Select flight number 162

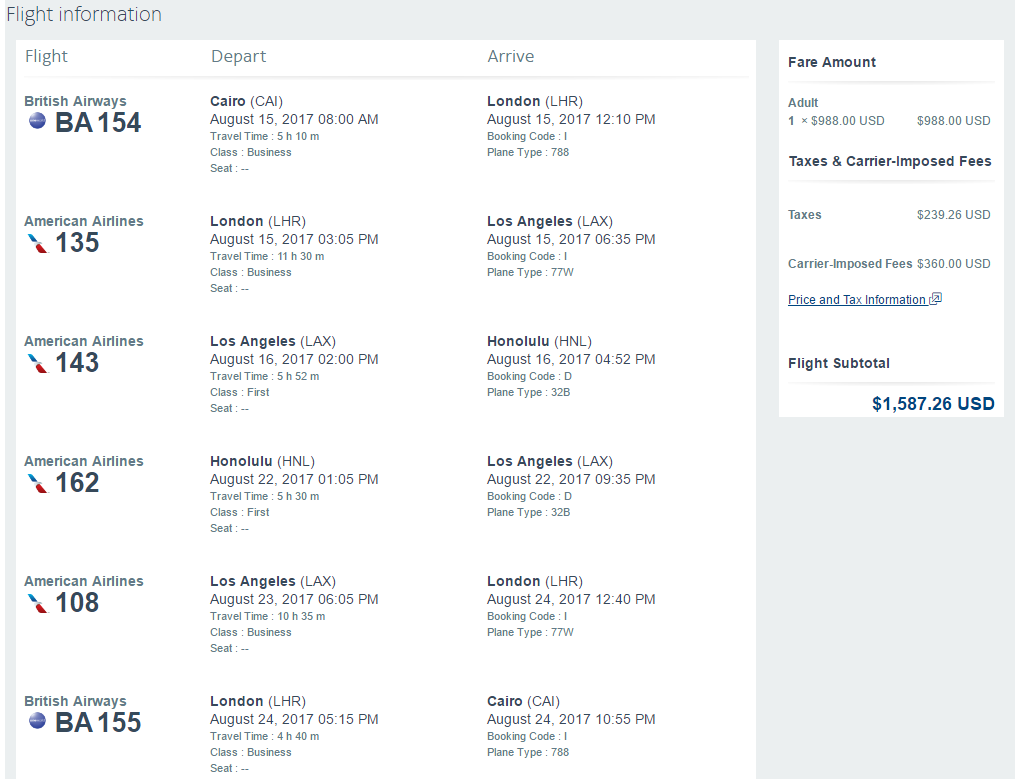77,483
